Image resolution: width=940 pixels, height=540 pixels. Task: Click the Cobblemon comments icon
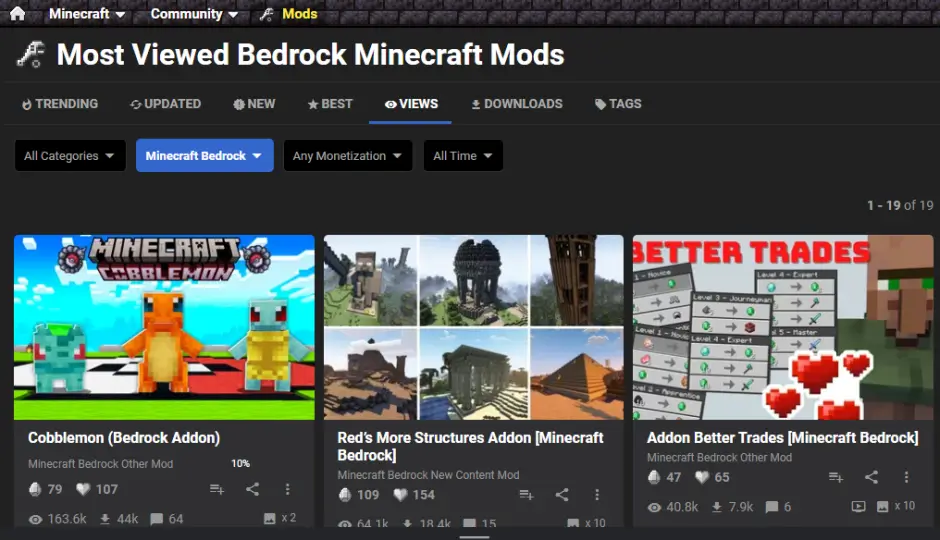click(x=156, y=518)
